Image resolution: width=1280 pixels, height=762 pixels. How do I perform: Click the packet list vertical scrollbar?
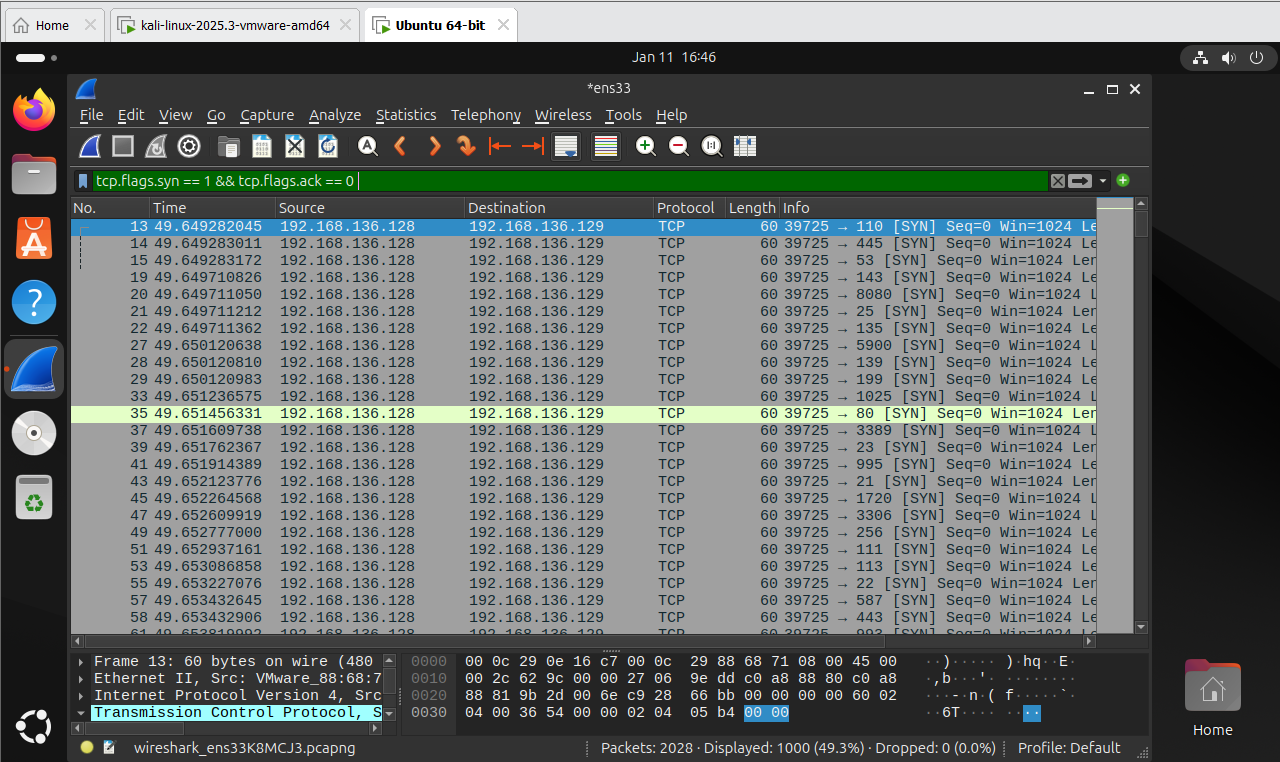[x=1141, y=417]
